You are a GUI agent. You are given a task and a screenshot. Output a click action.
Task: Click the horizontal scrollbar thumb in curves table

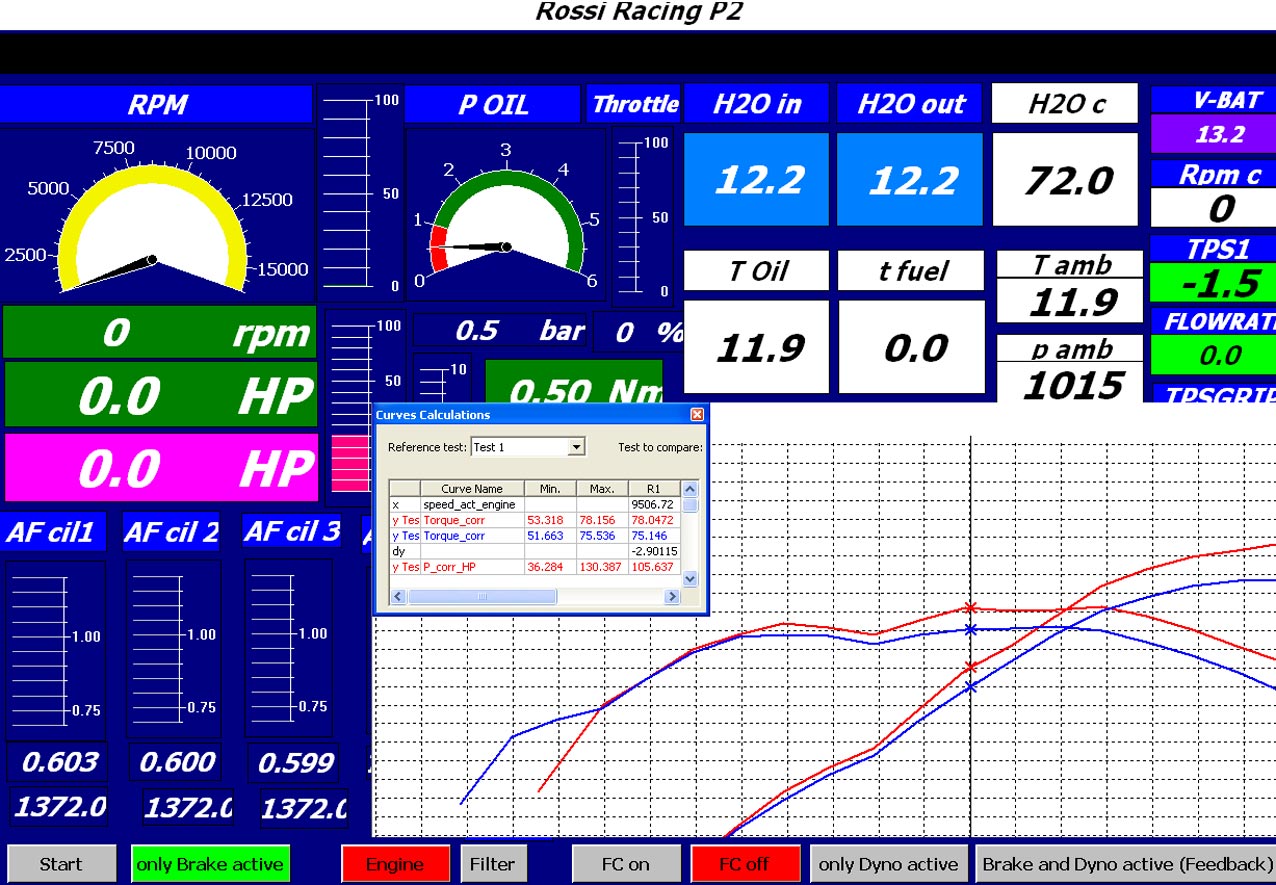point(482,596)
